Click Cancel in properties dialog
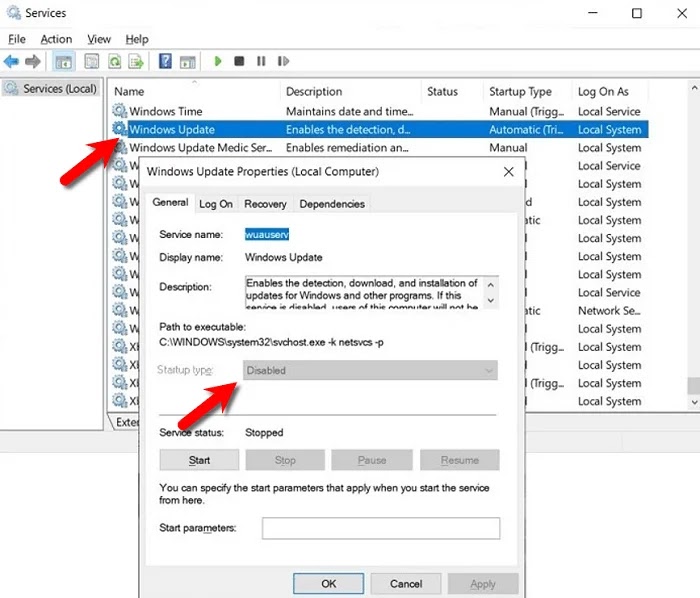 pyautogui.click(x=406, y=583)
